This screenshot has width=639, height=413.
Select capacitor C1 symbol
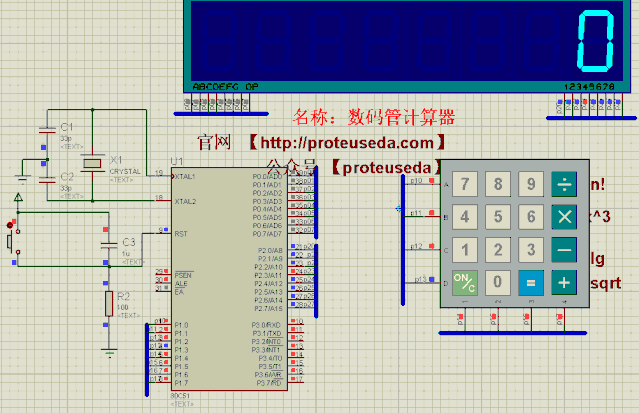click(47, 130)
